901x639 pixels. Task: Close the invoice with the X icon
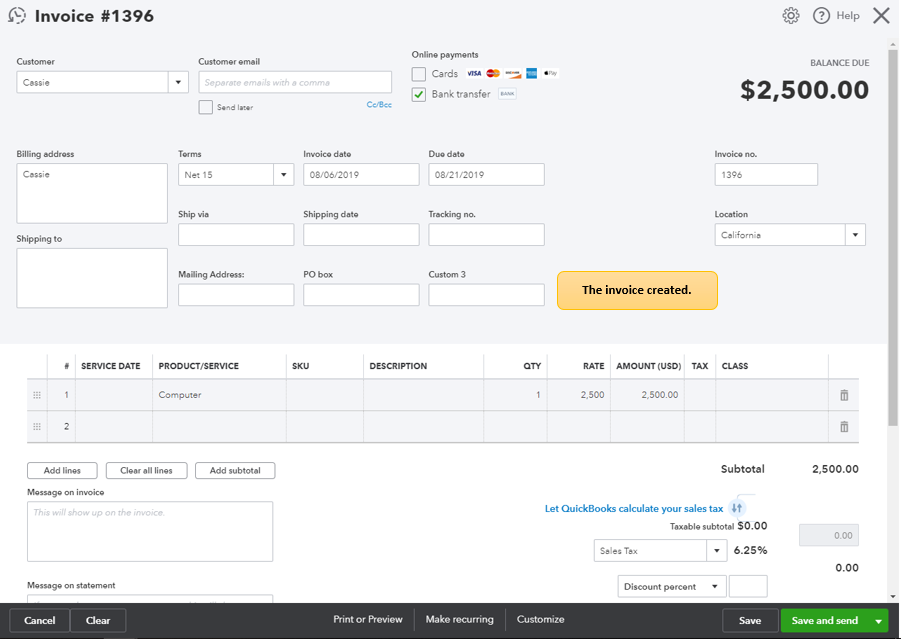click(881, 16)
